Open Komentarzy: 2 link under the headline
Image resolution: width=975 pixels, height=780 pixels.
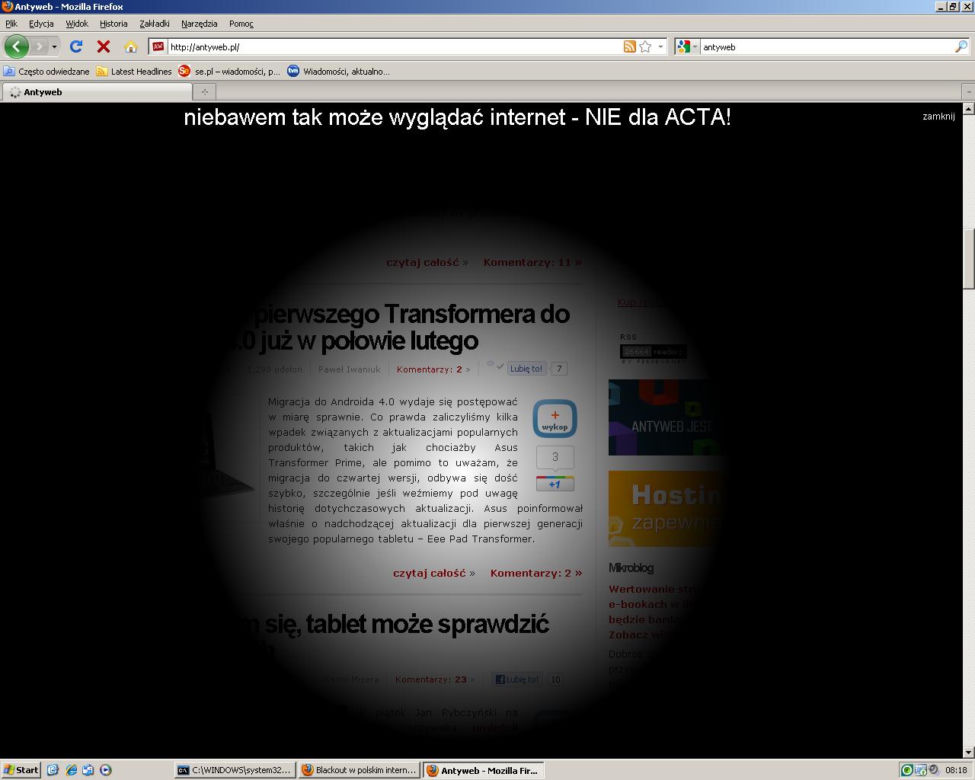pos(433,369)
